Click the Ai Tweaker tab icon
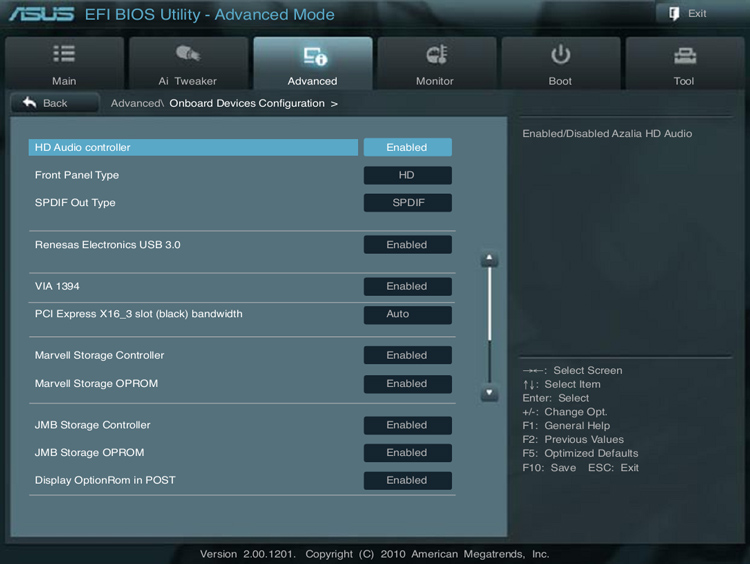The height and width of the screenshot is (564, 750). [188, 54]
